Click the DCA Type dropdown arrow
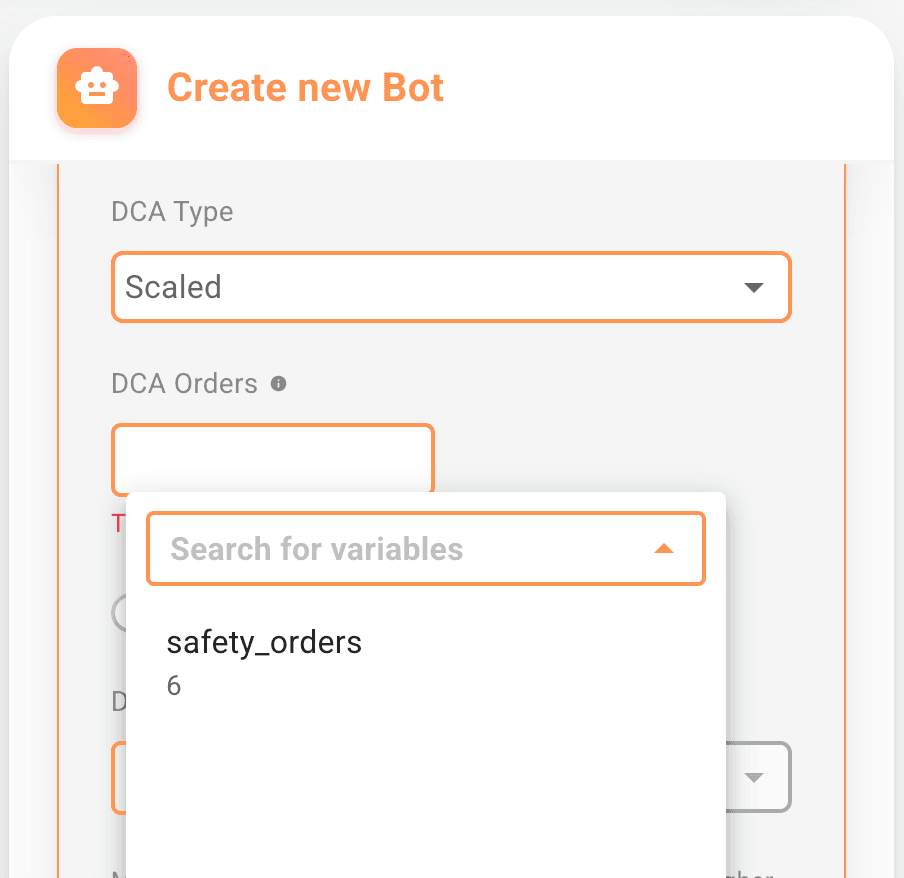904x878 pixels. (x=754, y=288)
